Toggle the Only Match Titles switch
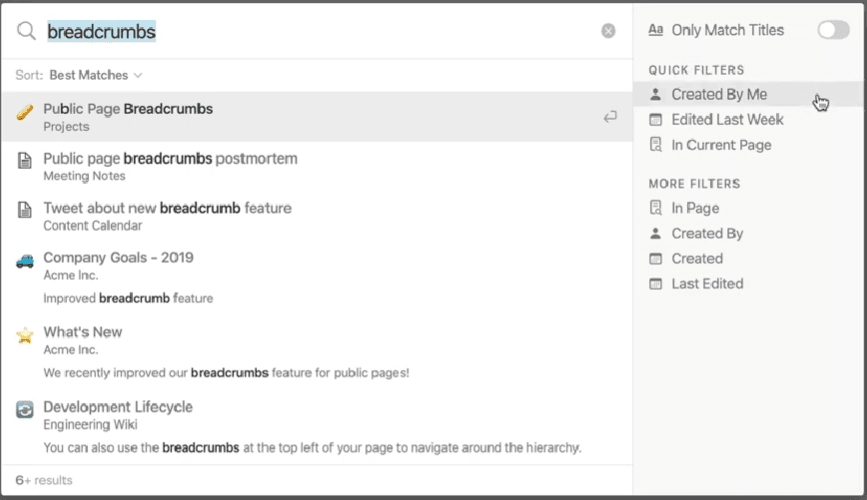The height and width of the screenshot is (500, 867). (832, 30)
